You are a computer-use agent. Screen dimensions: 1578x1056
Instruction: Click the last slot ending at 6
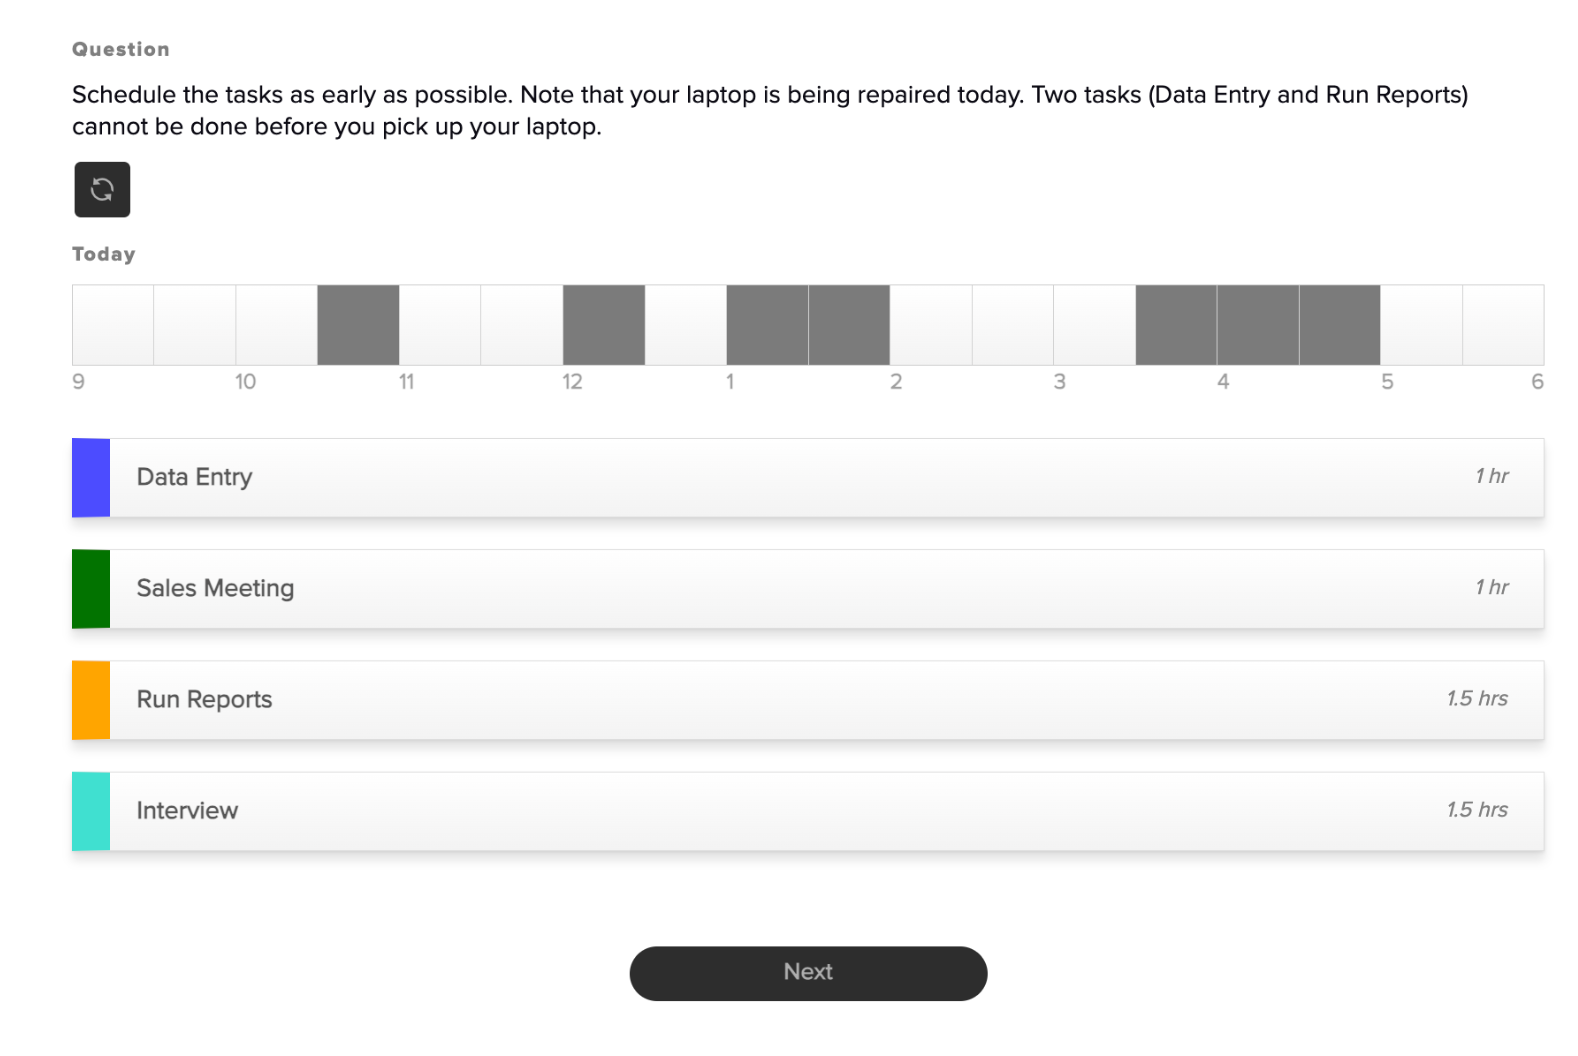point(1503,325)
